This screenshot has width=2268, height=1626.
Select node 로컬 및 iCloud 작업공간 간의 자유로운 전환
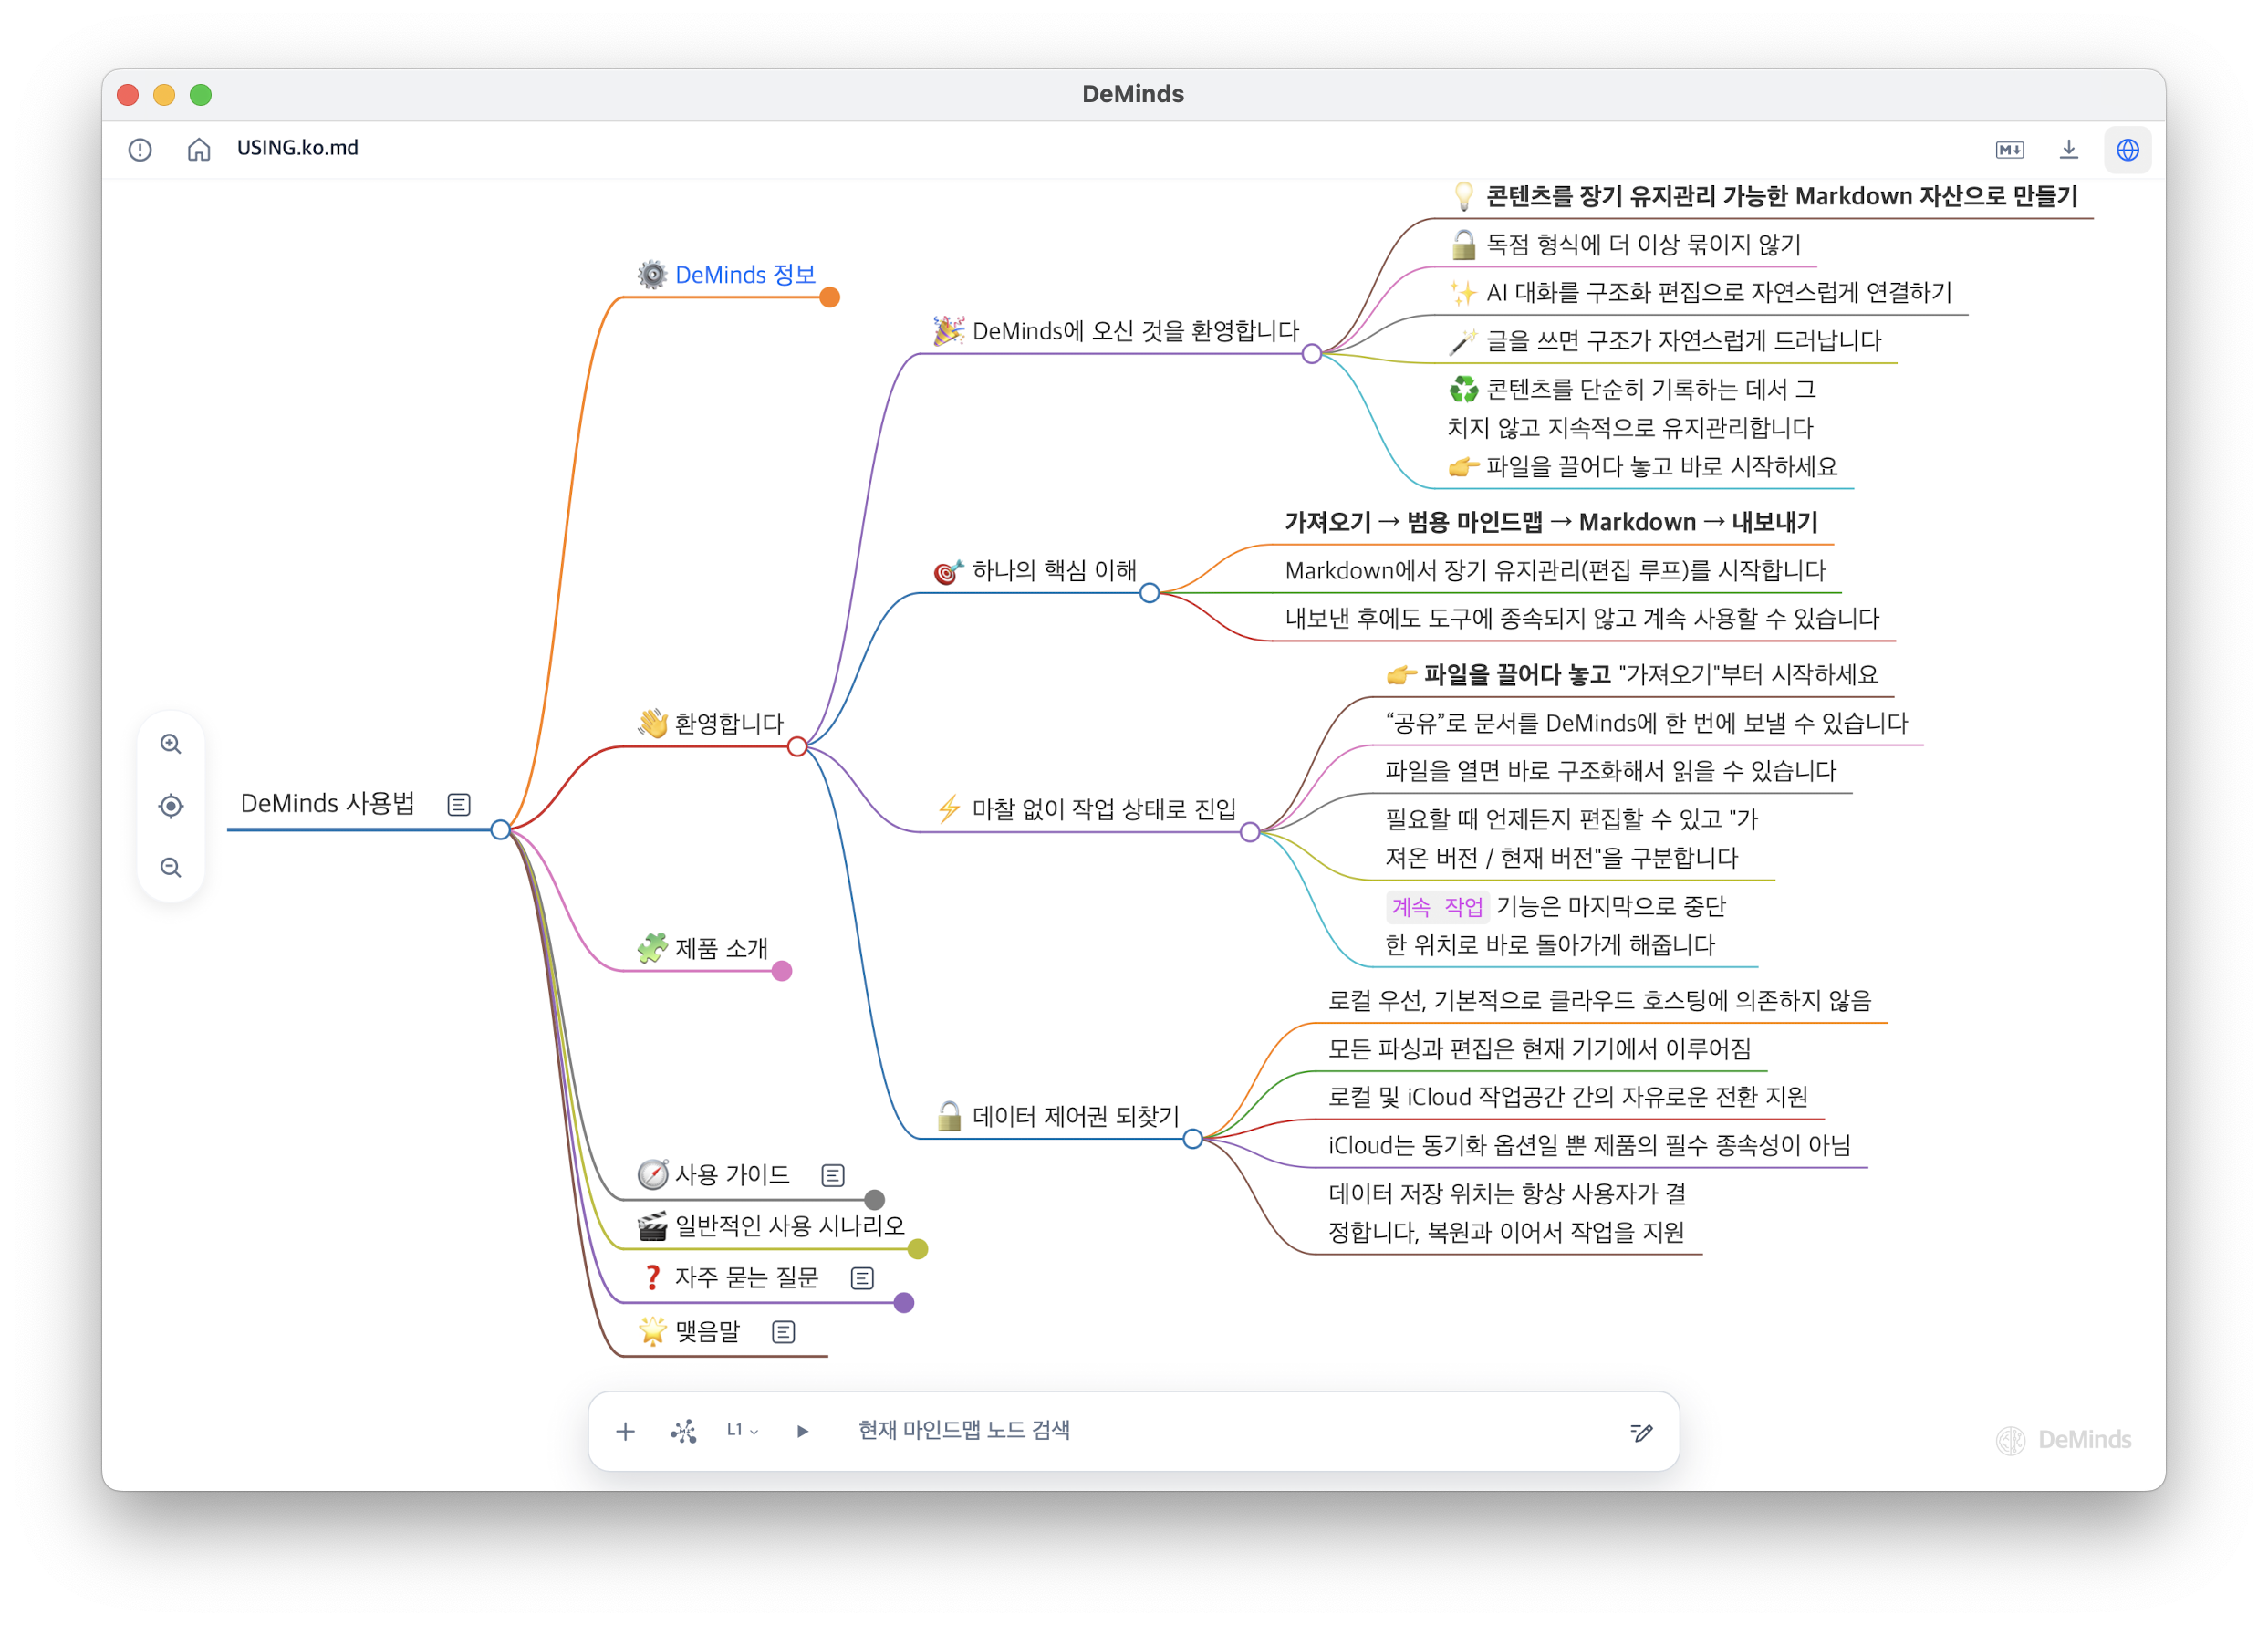point(1568,1098)
